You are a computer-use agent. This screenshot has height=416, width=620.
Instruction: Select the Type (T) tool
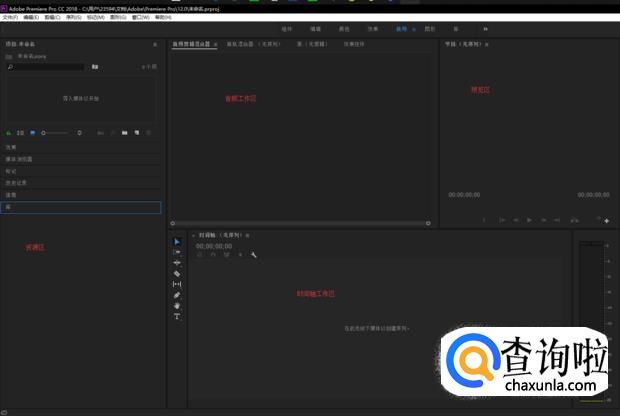[x=177, y=316]
